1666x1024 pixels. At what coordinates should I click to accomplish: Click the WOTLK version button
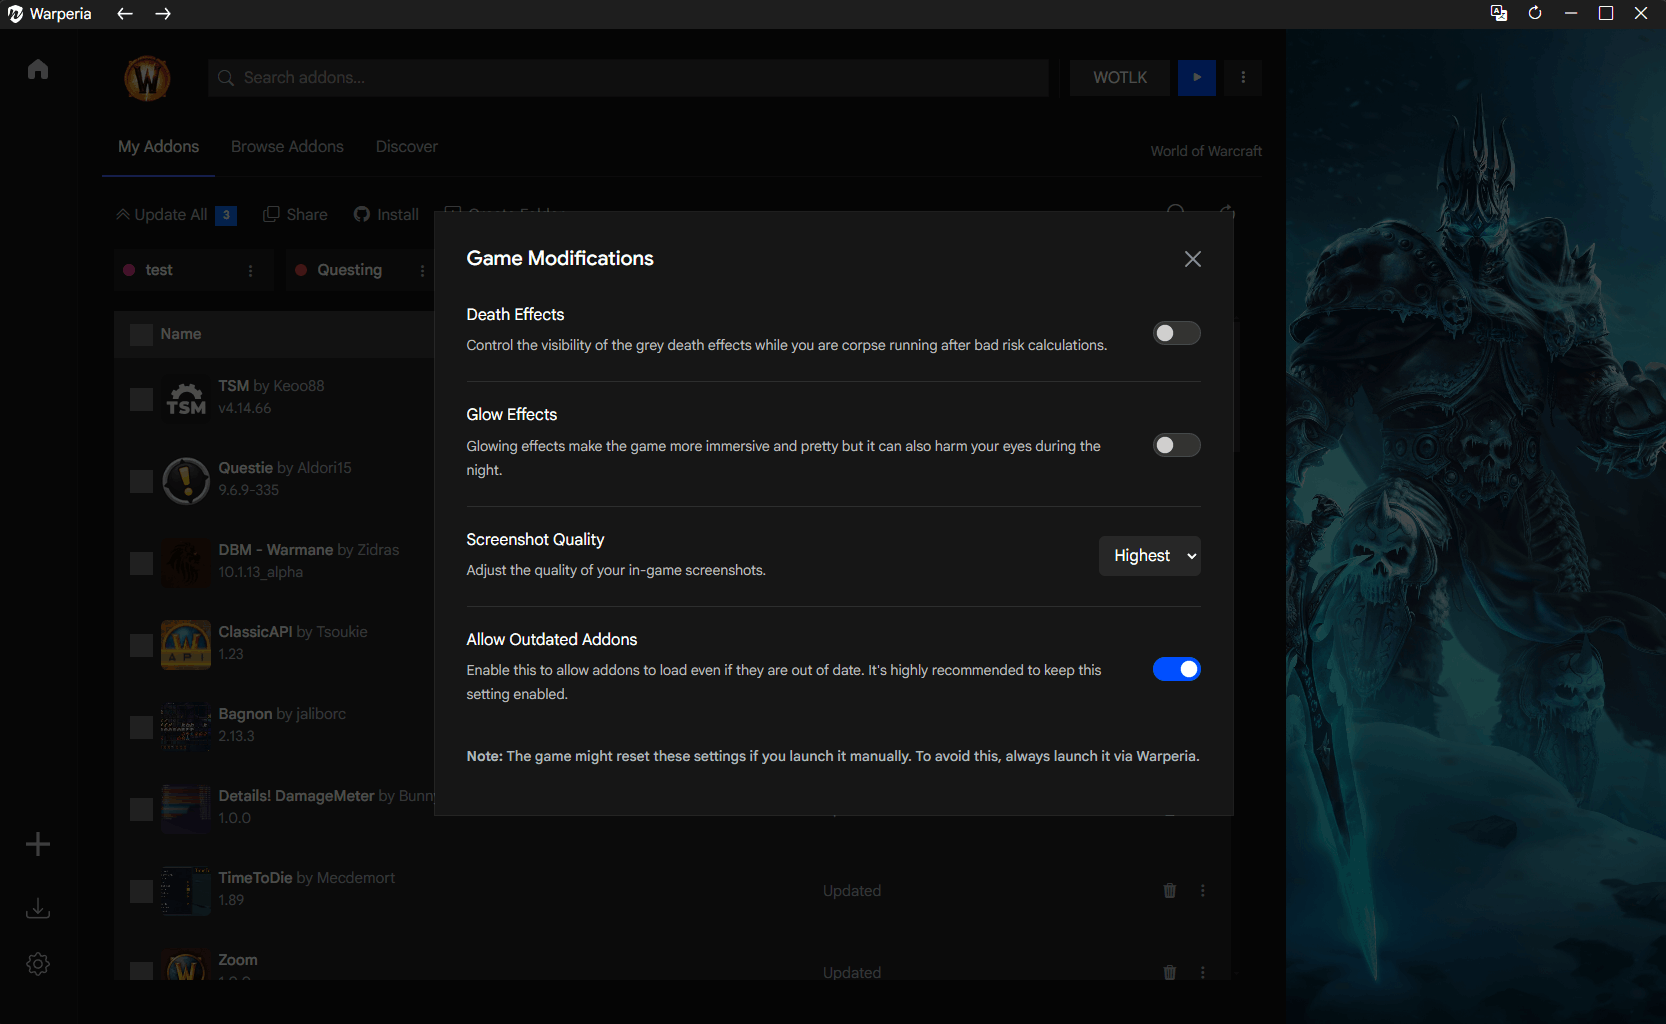click(x=1120, y=78)
